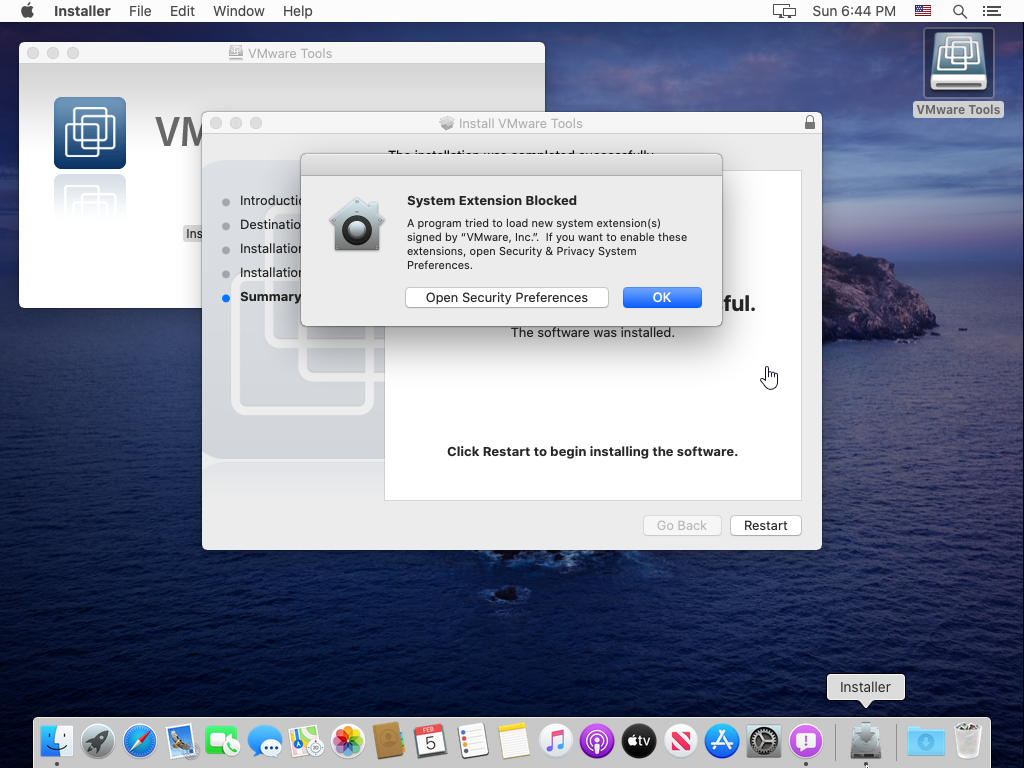
Task: Click the Spotlight search icon
Action: tap(959, 11)
